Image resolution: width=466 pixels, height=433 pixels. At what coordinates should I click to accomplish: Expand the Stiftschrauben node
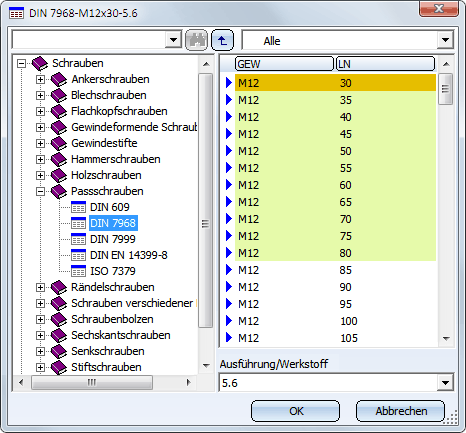pyautogui.click(x=40, y=367)
